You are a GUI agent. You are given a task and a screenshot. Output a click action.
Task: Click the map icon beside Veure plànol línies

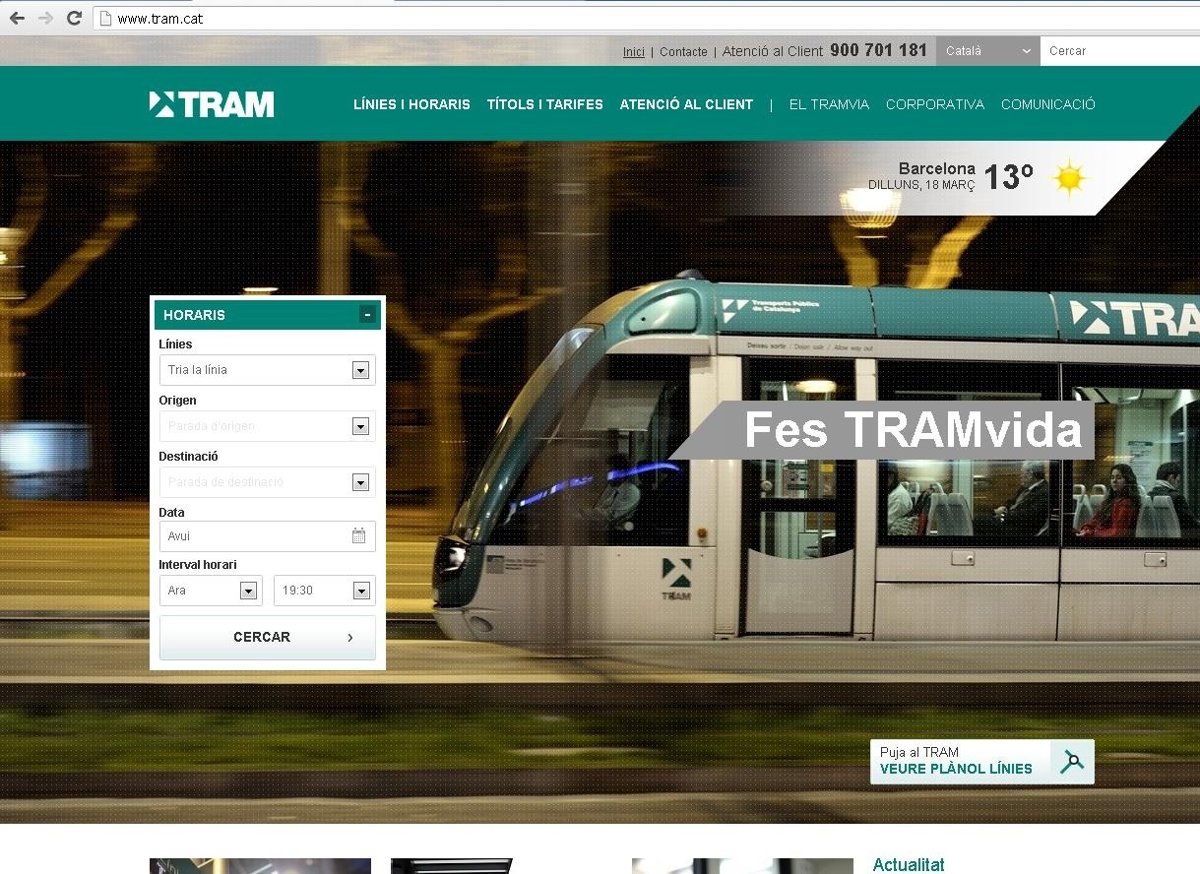tap(1072, 761)
